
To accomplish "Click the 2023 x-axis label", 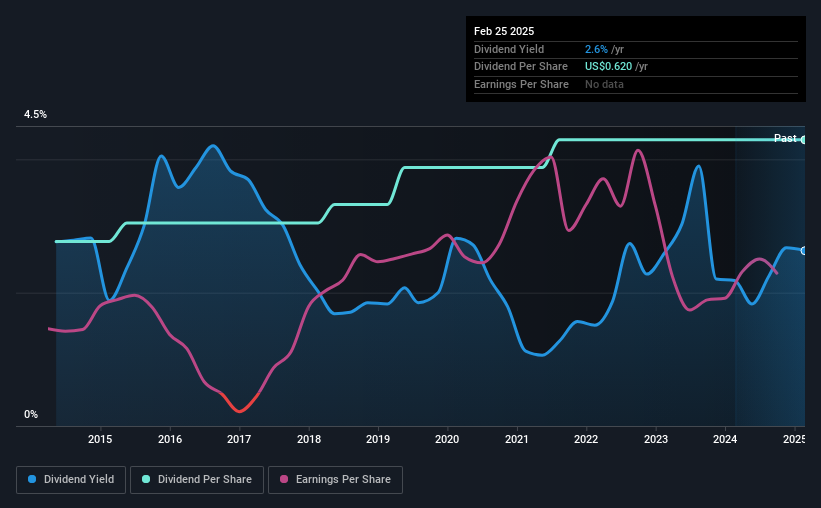I will pyautogui.click(x=656, y=439).
